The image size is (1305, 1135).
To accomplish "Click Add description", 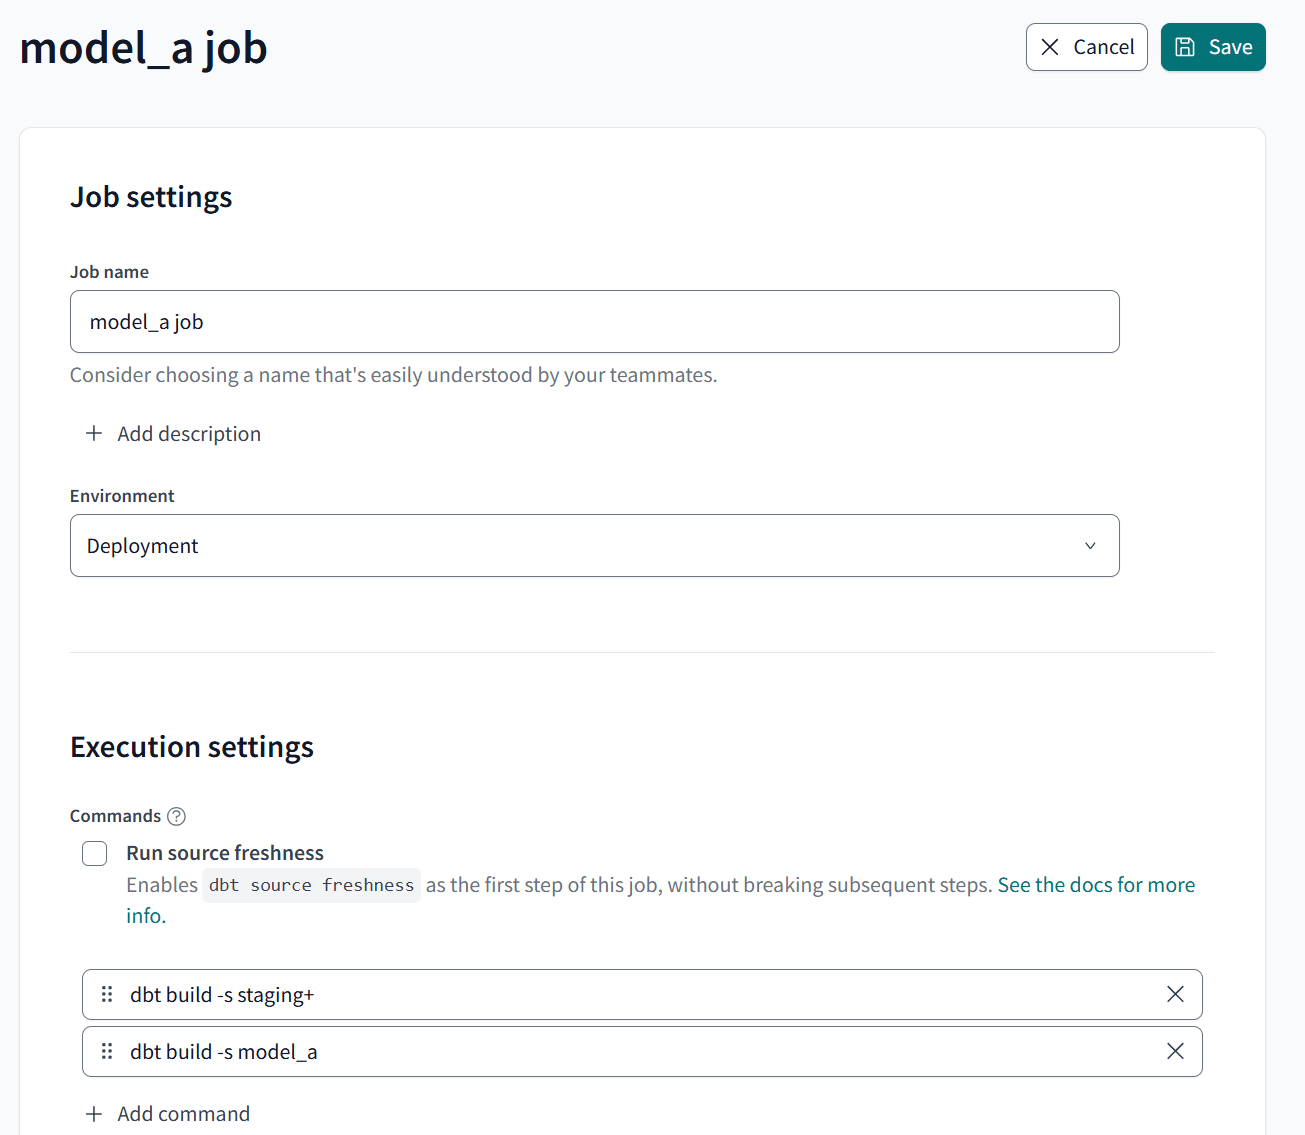I will (x=173, y=434).
